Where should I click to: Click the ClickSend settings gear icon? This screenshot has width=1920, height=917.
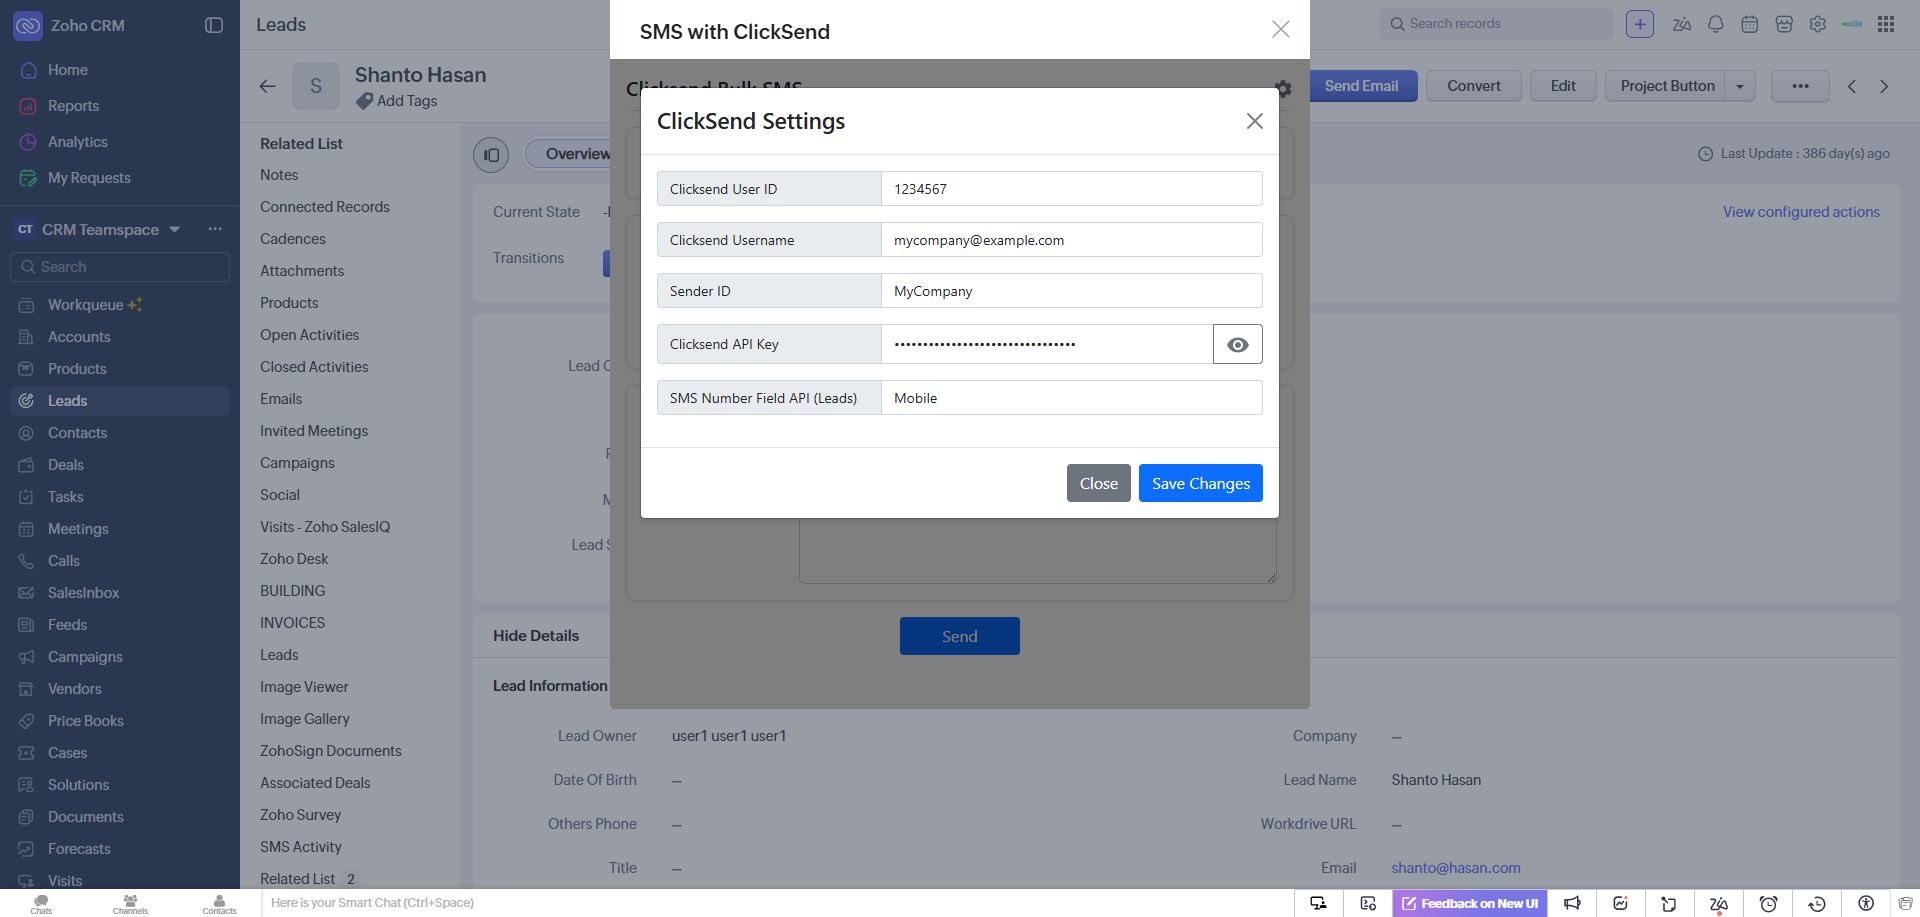click(x=1283, y=89)
